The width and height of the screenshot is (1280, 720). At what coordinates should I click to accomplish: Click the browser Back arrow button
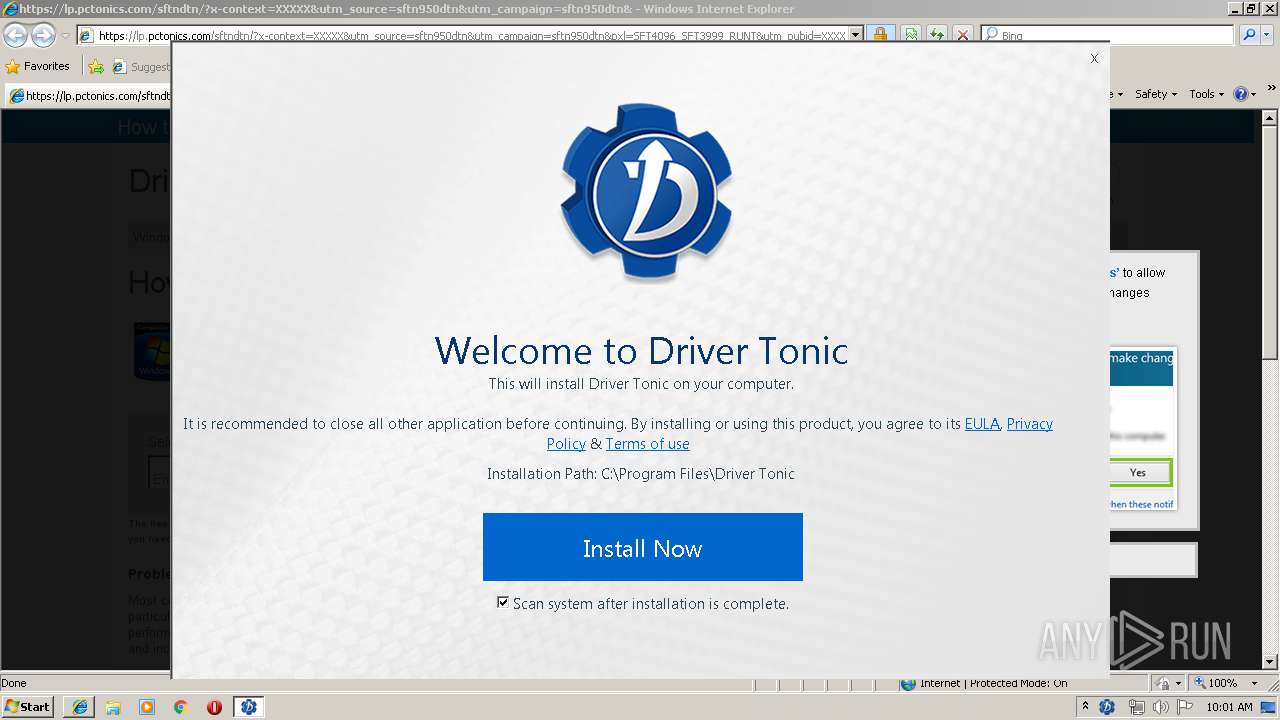point(16,36)
